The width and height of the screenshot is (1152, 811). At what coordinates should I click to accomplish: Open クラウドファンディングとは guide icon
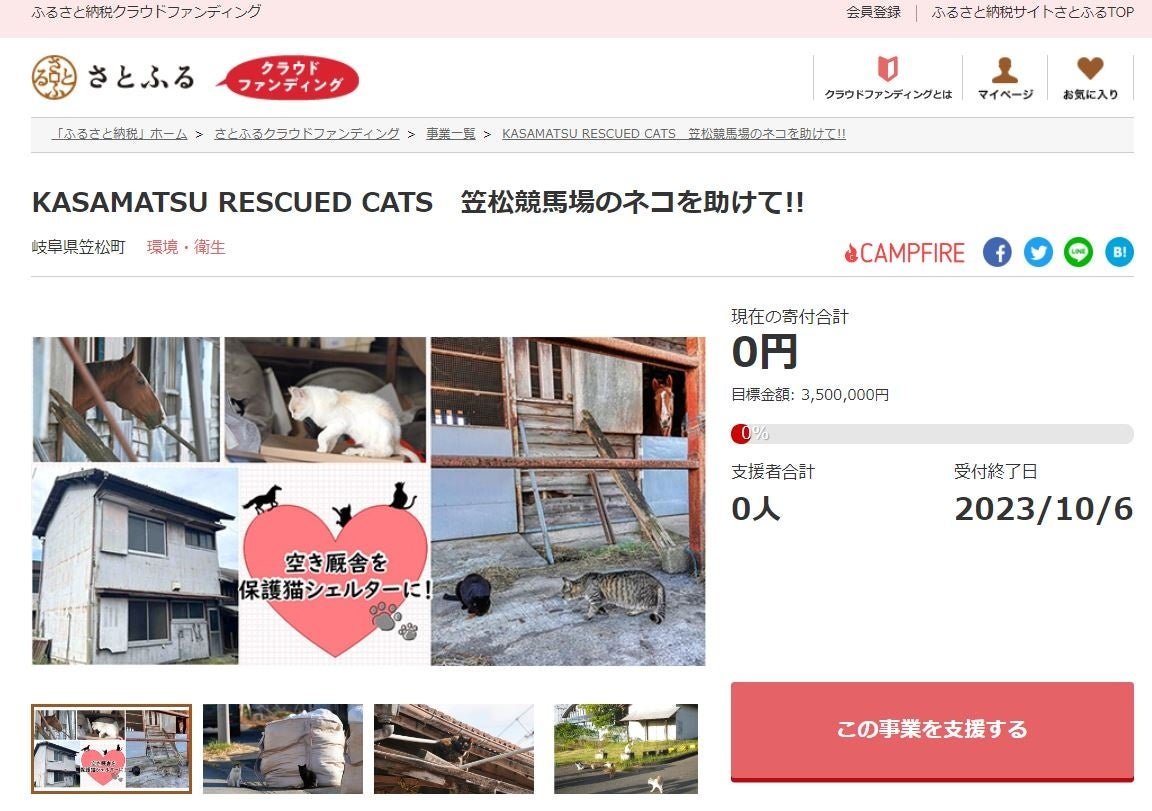pos(888,77)
